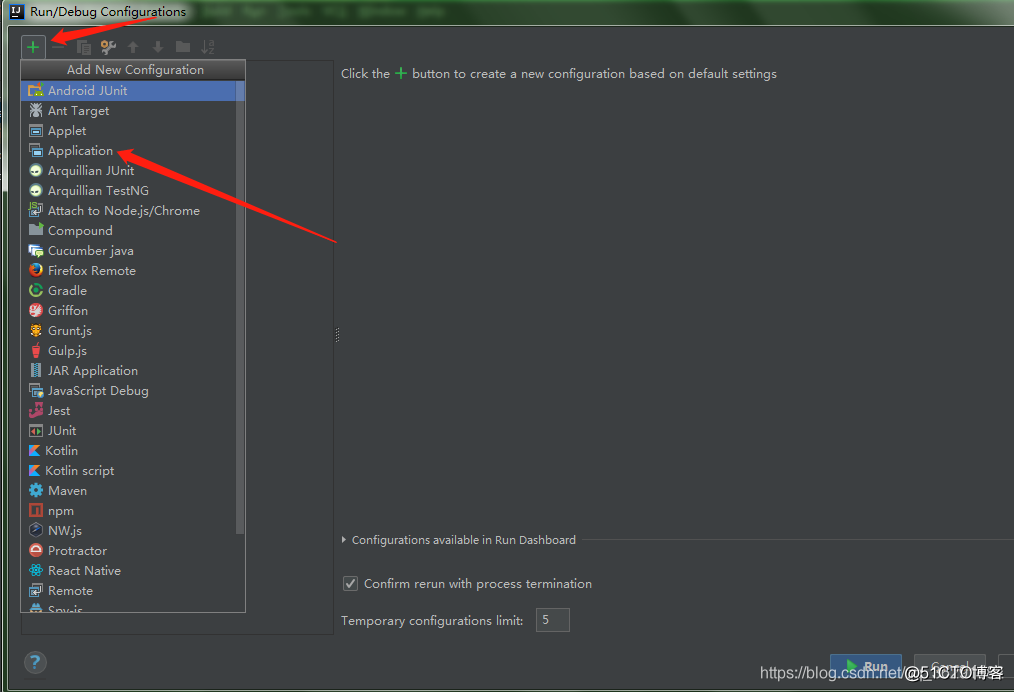This screenshot has width=1014, height=692.
Task: Click the Sort Configurations alphabetically icon
Action: [x=208, y=47]
